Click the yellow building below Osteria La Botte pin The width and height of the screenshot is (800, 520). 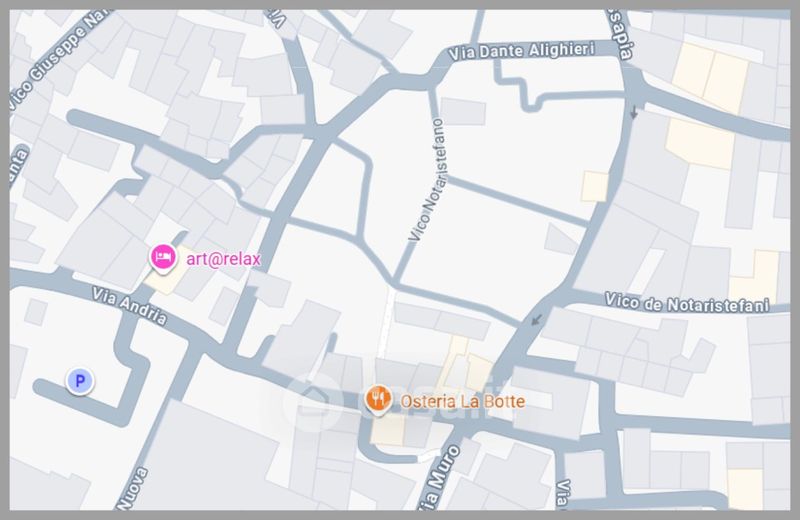[x=387, y=430]
